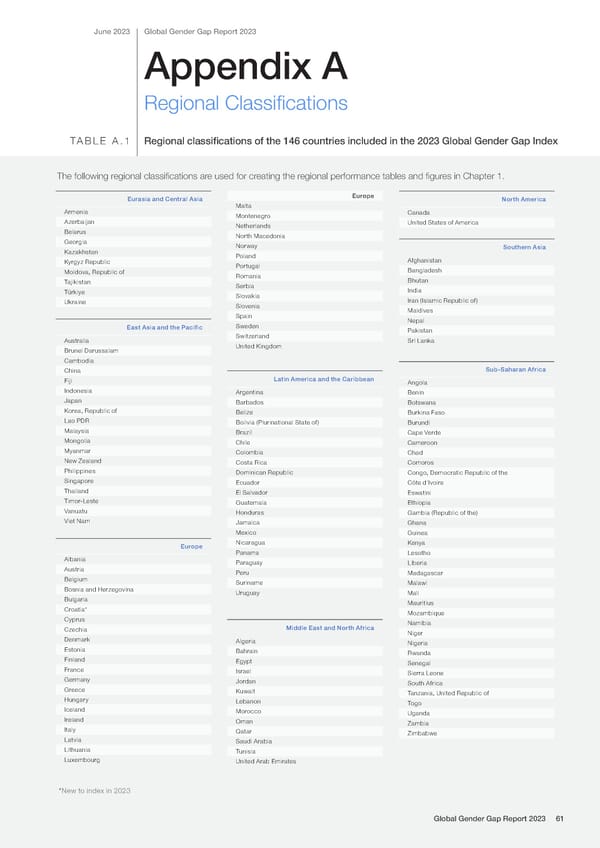Click the Regional Classifications subtitle
This screenshot has height=848, width=600.
pos(246,104)
